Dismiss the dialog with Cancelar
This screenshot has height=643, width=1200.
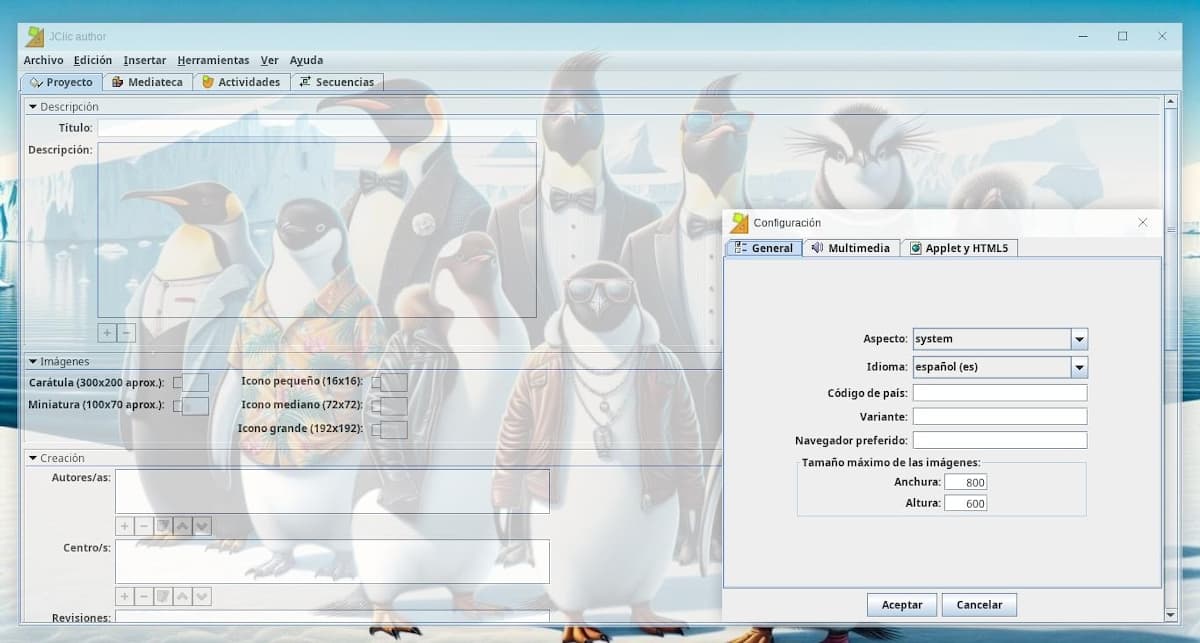point(979,605)
